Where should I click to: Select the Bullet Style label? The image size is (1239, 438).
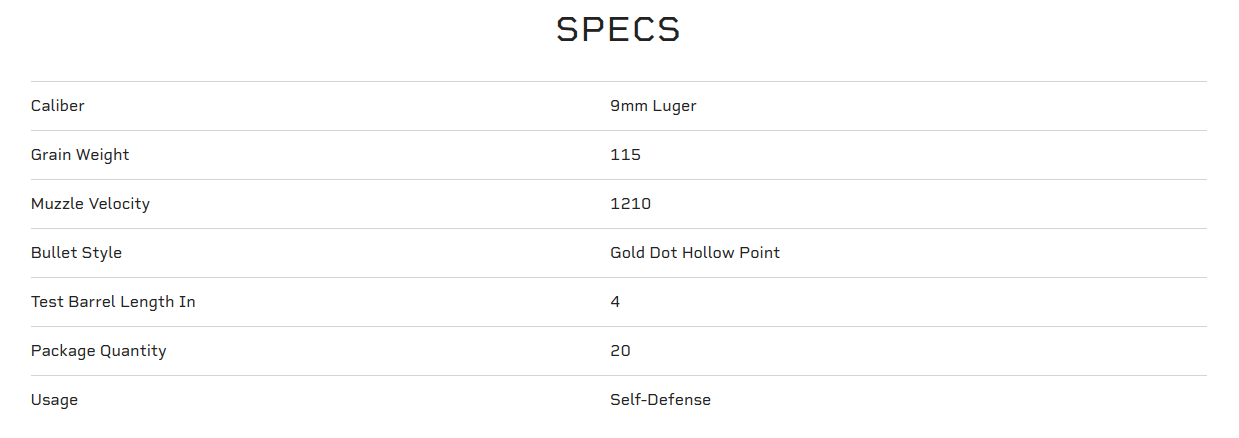[76, 253]
